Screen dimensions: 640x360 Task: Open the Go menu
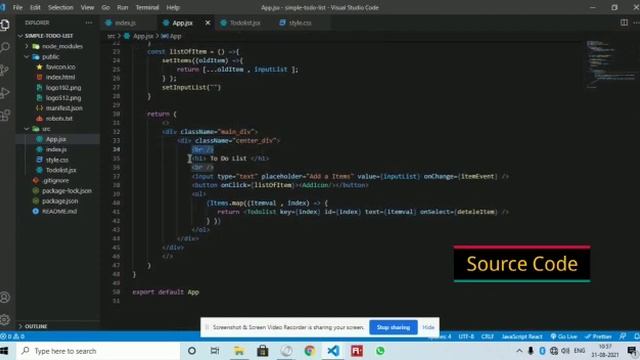(x=105, y=7)
